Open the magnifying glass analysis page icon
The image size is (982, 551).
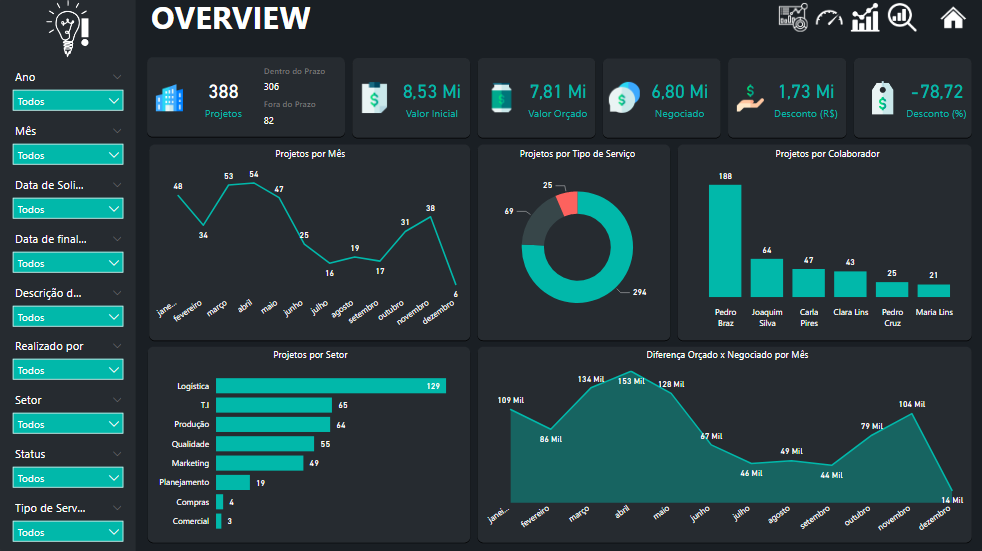902,17
